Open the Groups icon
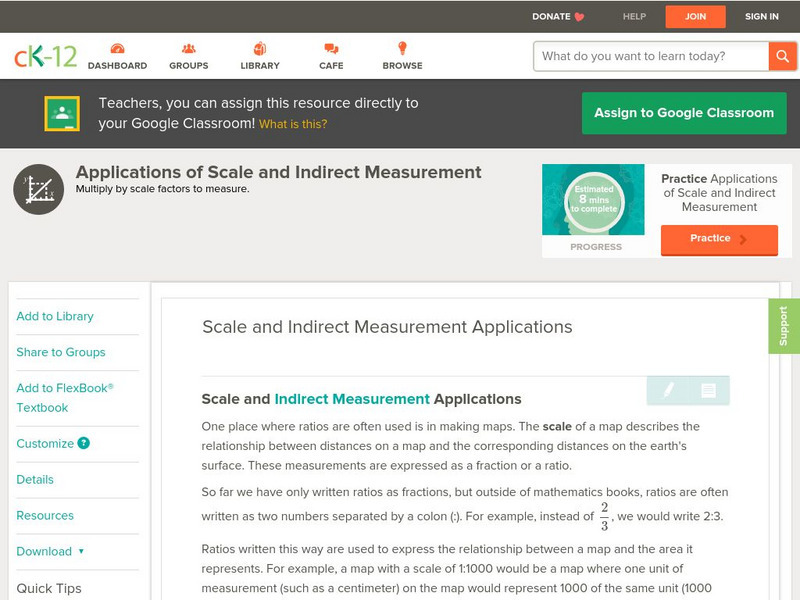800x600 pixels. tap(188, 49)
